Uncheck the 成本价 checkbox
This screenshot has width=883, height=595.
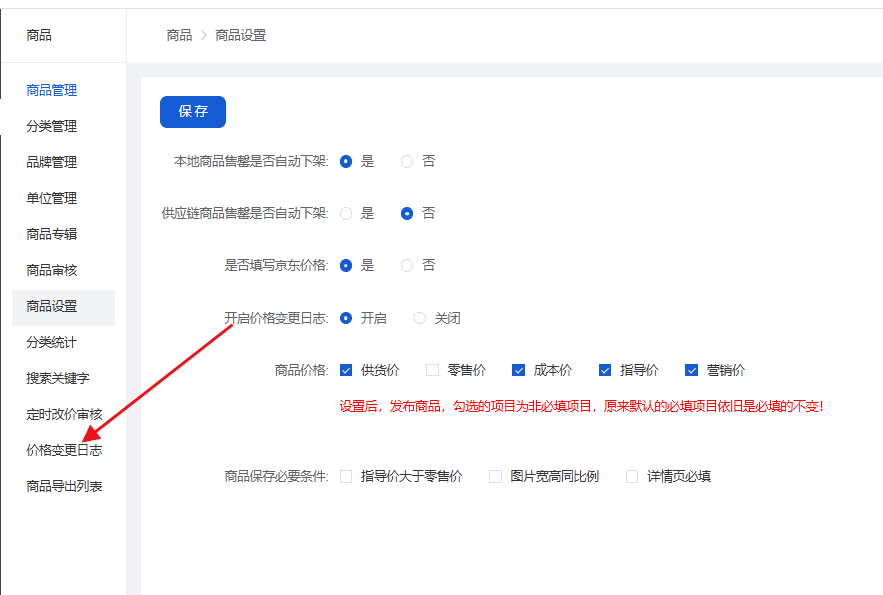[x=519, y=370]
